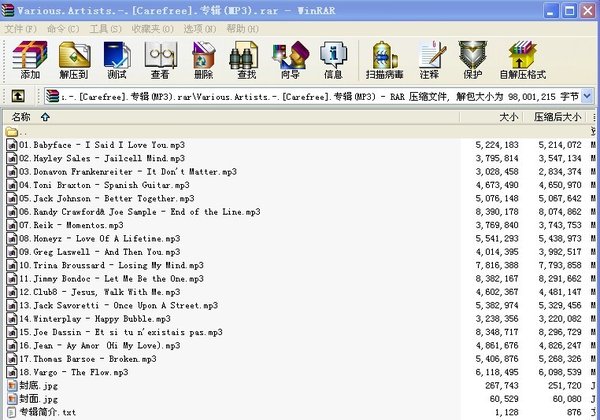Select 11.Jimmy Bondoc - Let Me Be the One.mp3
The width and height of the screenshot is (600, 420).
click(112, 279)
